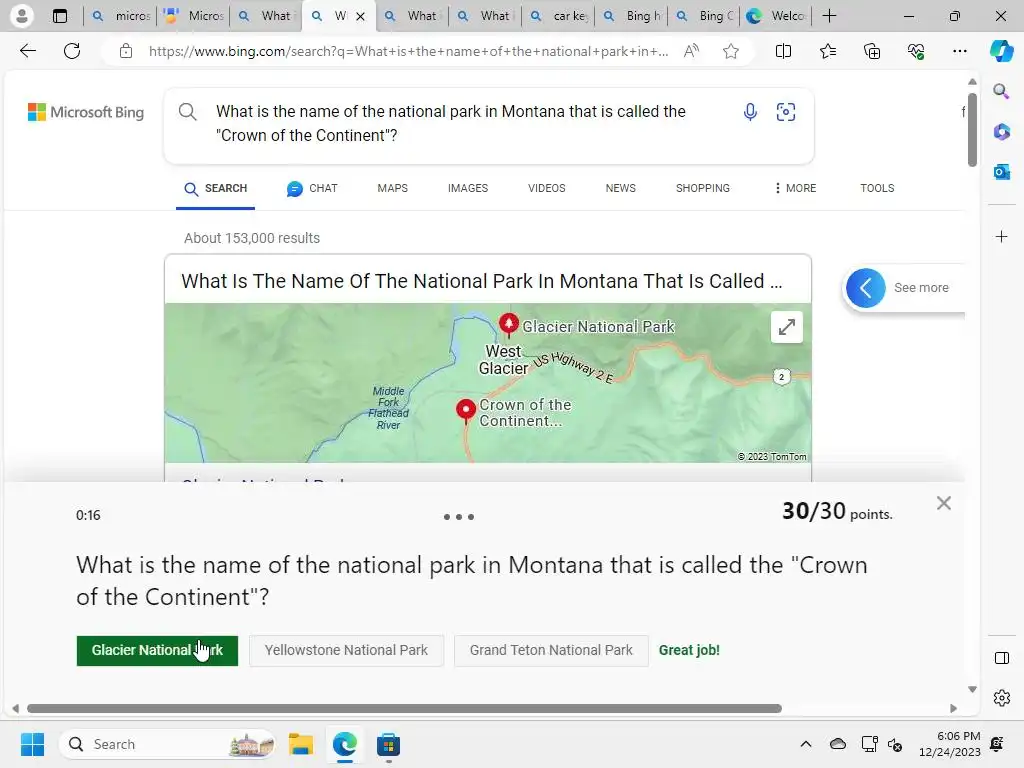1024x768 pixels.
Task: Expand the map with the arrows icon
Action: (786, 327)
